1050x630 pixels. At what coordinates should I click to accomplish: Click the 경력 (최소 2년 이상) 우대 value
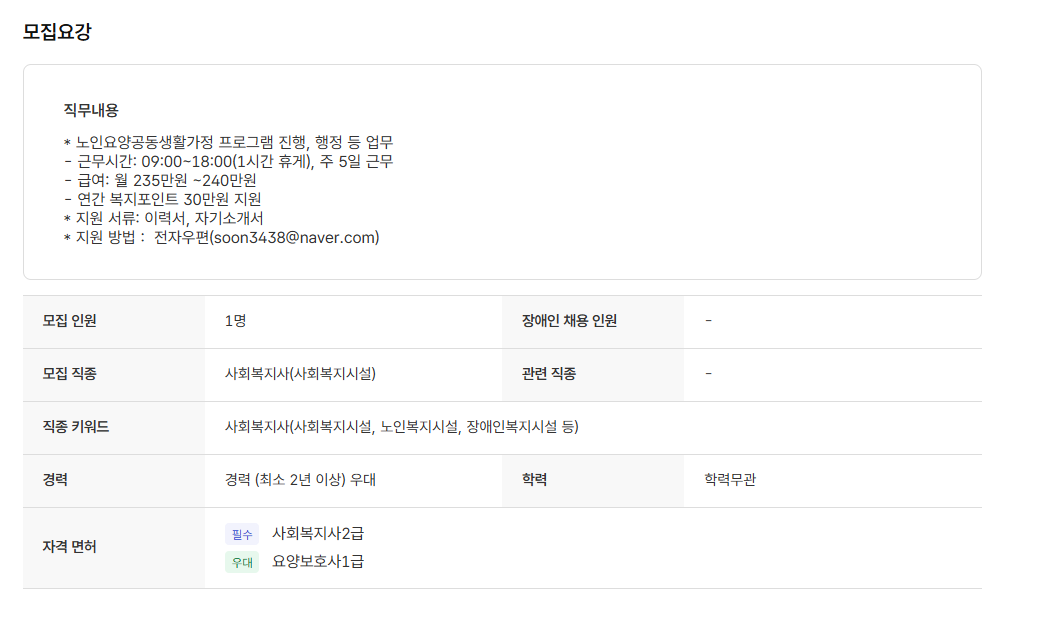point(300,480)
